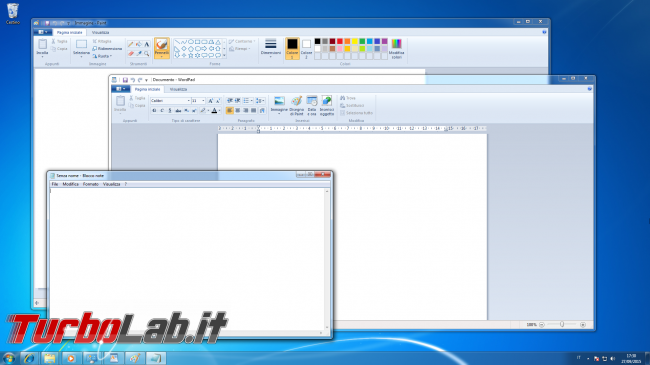This screenshot has height=365, width=650.
Task: Select the Text tool in Paint
Action: 147,44
